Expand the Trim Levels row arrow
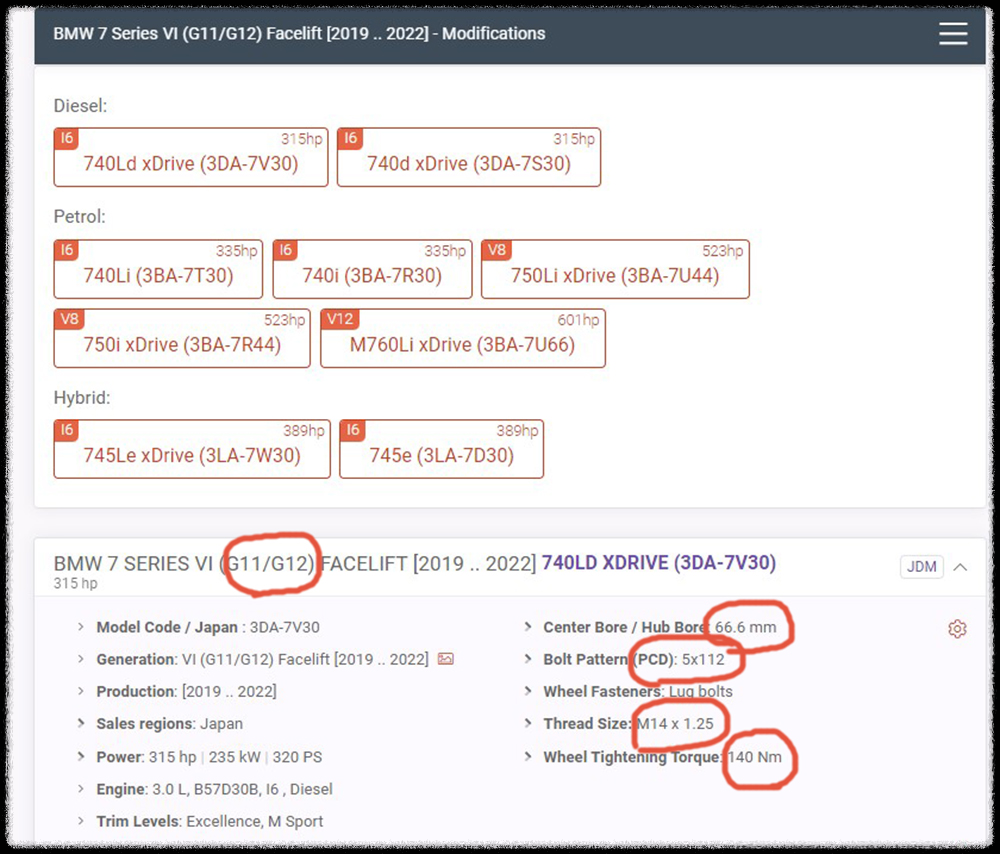 pyautogui.click(x=80, y=820)
